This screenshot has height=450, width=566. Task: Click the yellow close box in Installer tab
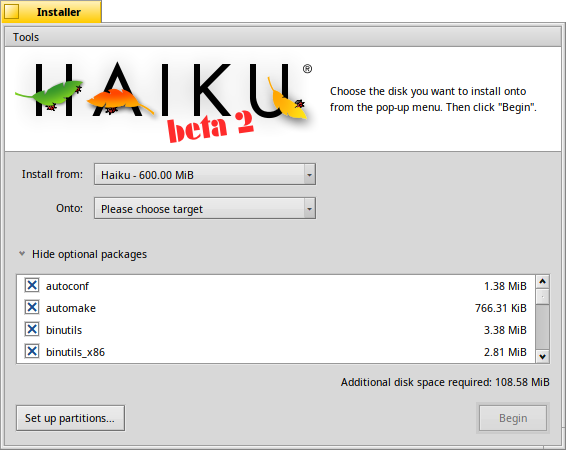(12, 12)
